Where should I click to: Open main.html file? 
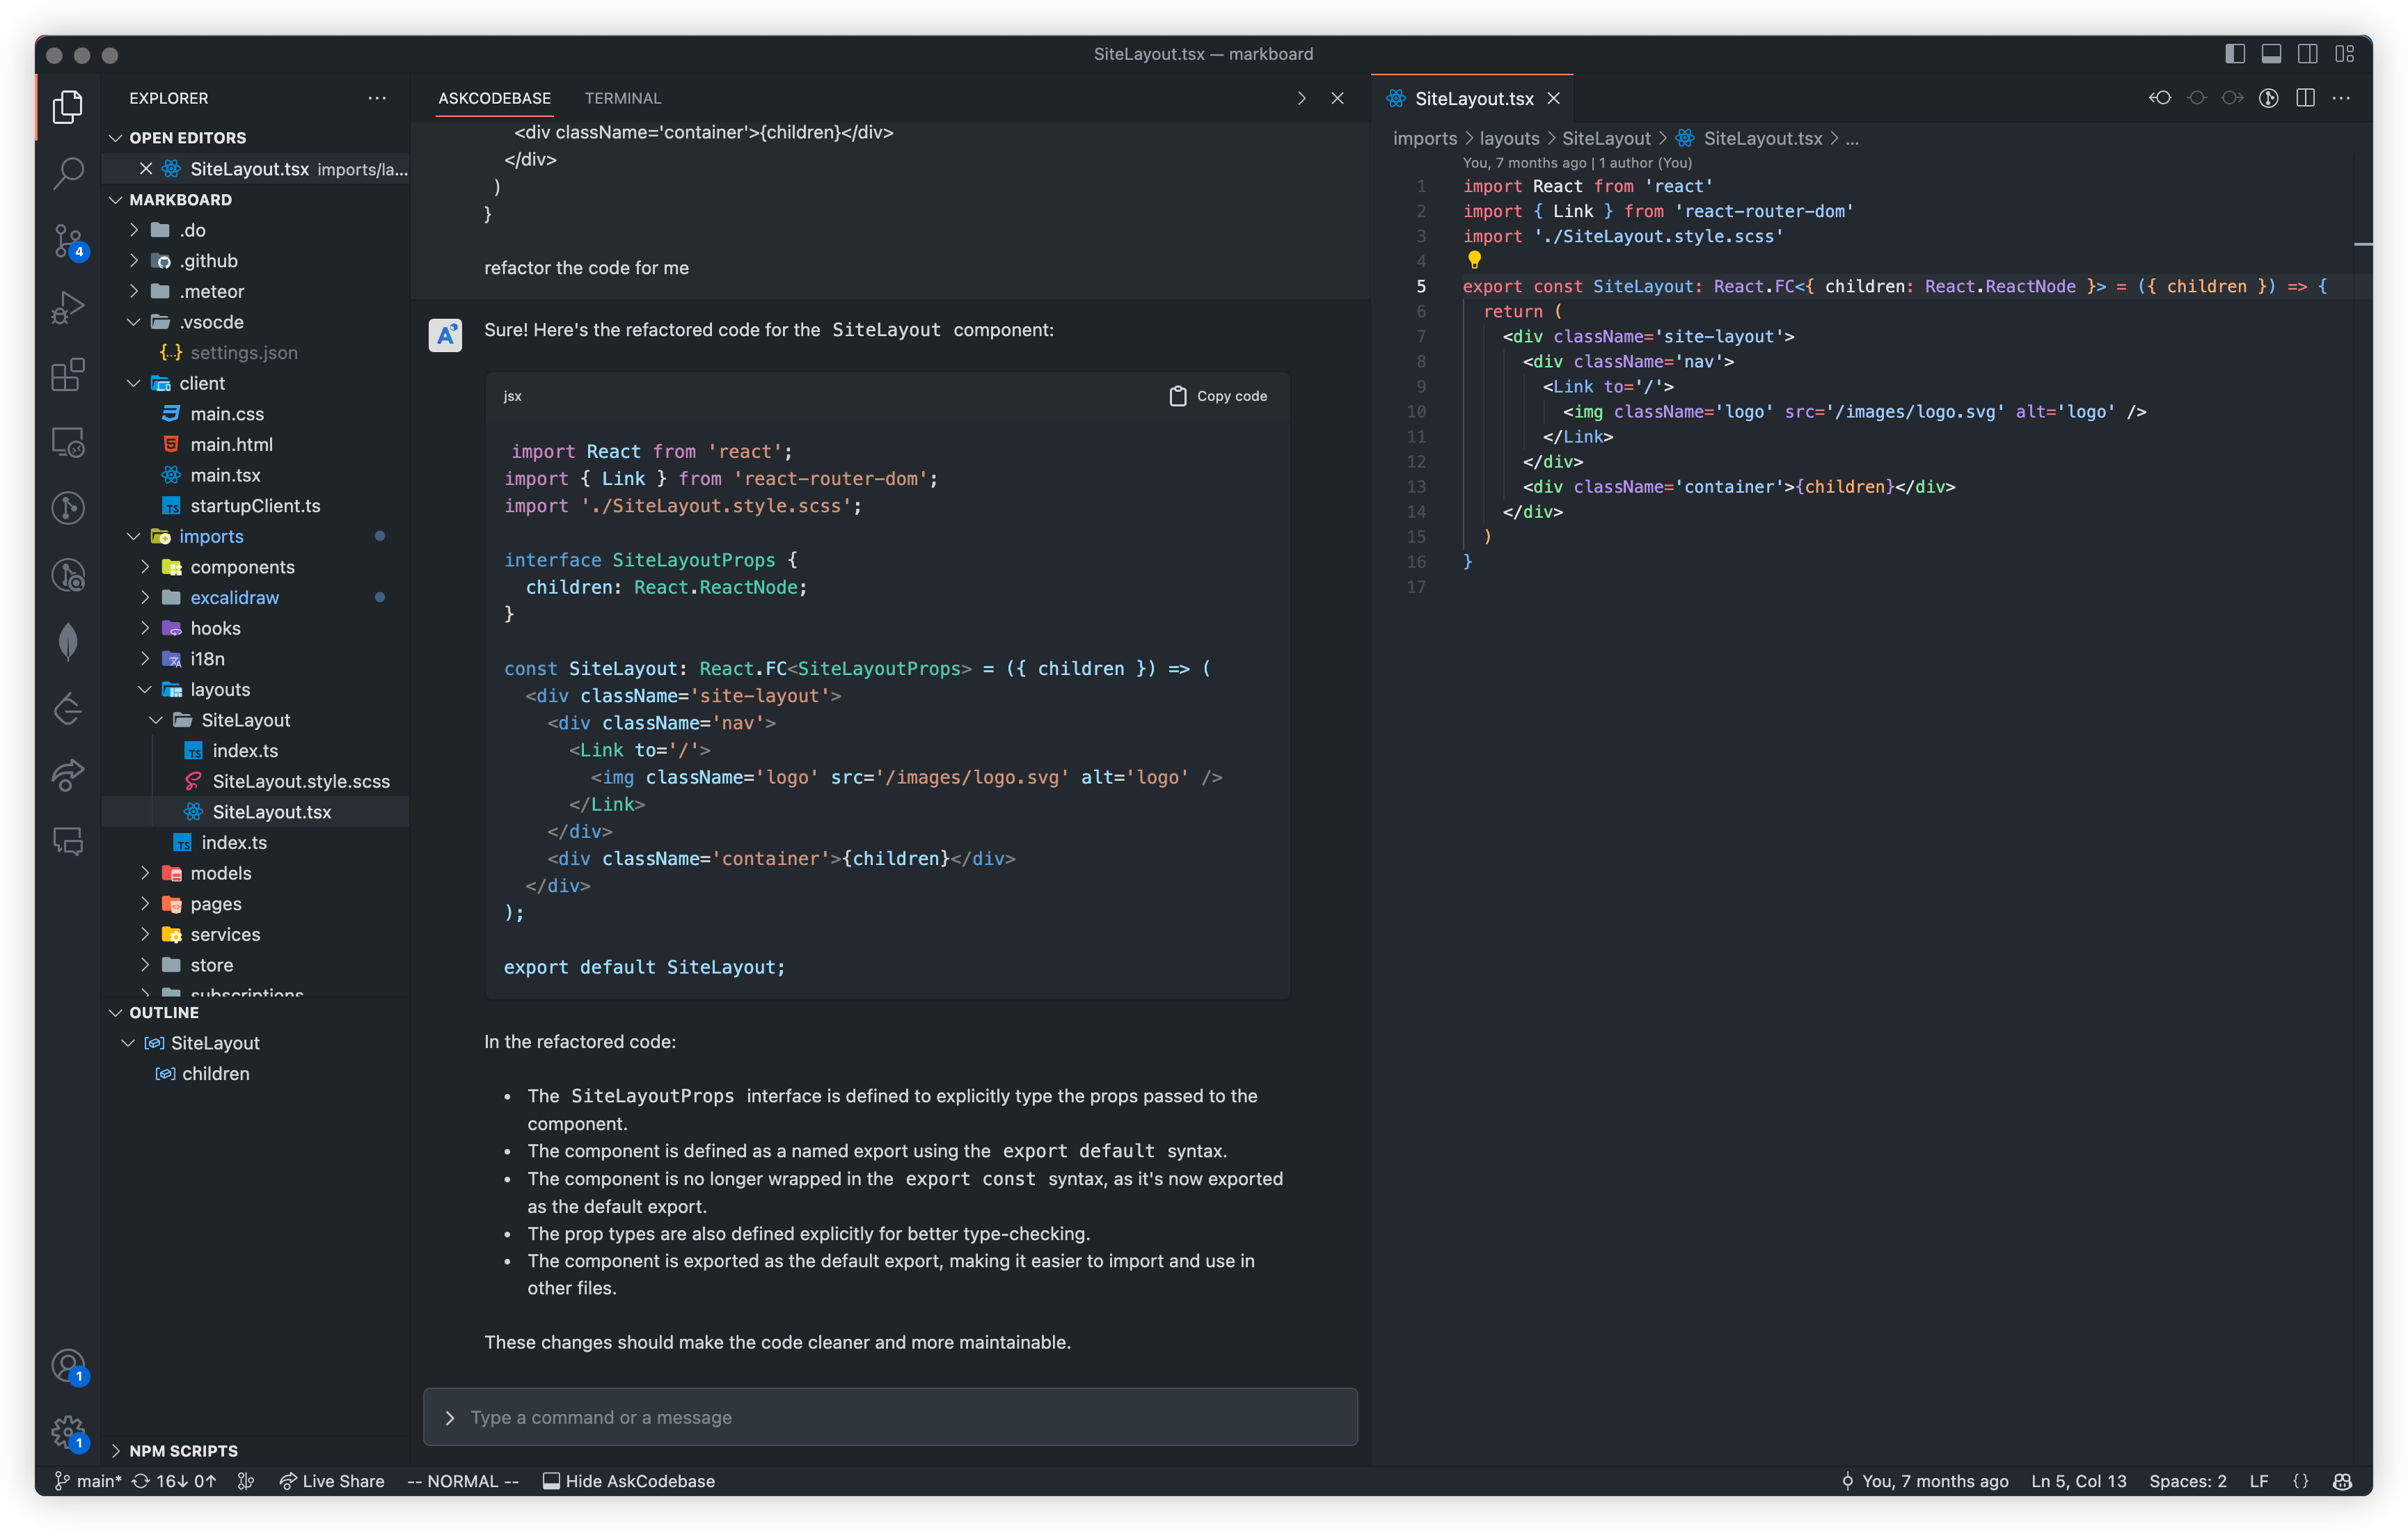click(231, 445)
